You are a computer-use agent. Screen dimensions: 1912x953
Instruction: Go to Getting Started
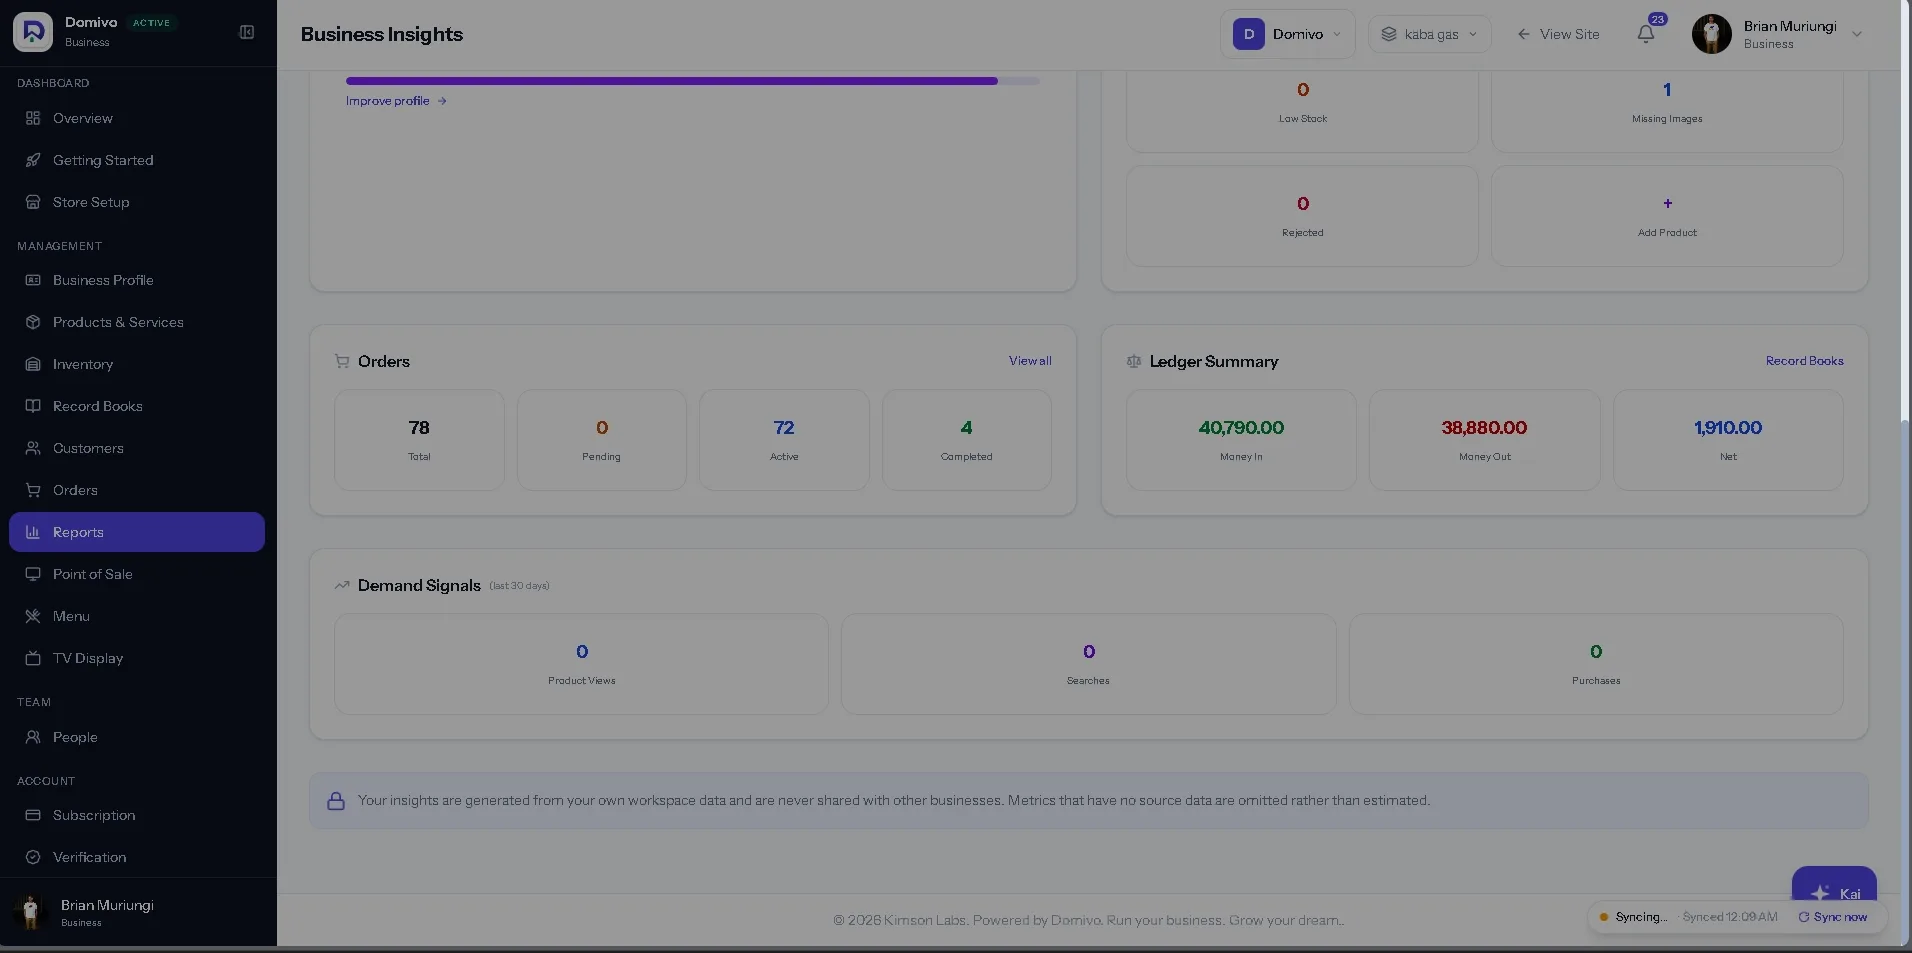coord(137,160)
